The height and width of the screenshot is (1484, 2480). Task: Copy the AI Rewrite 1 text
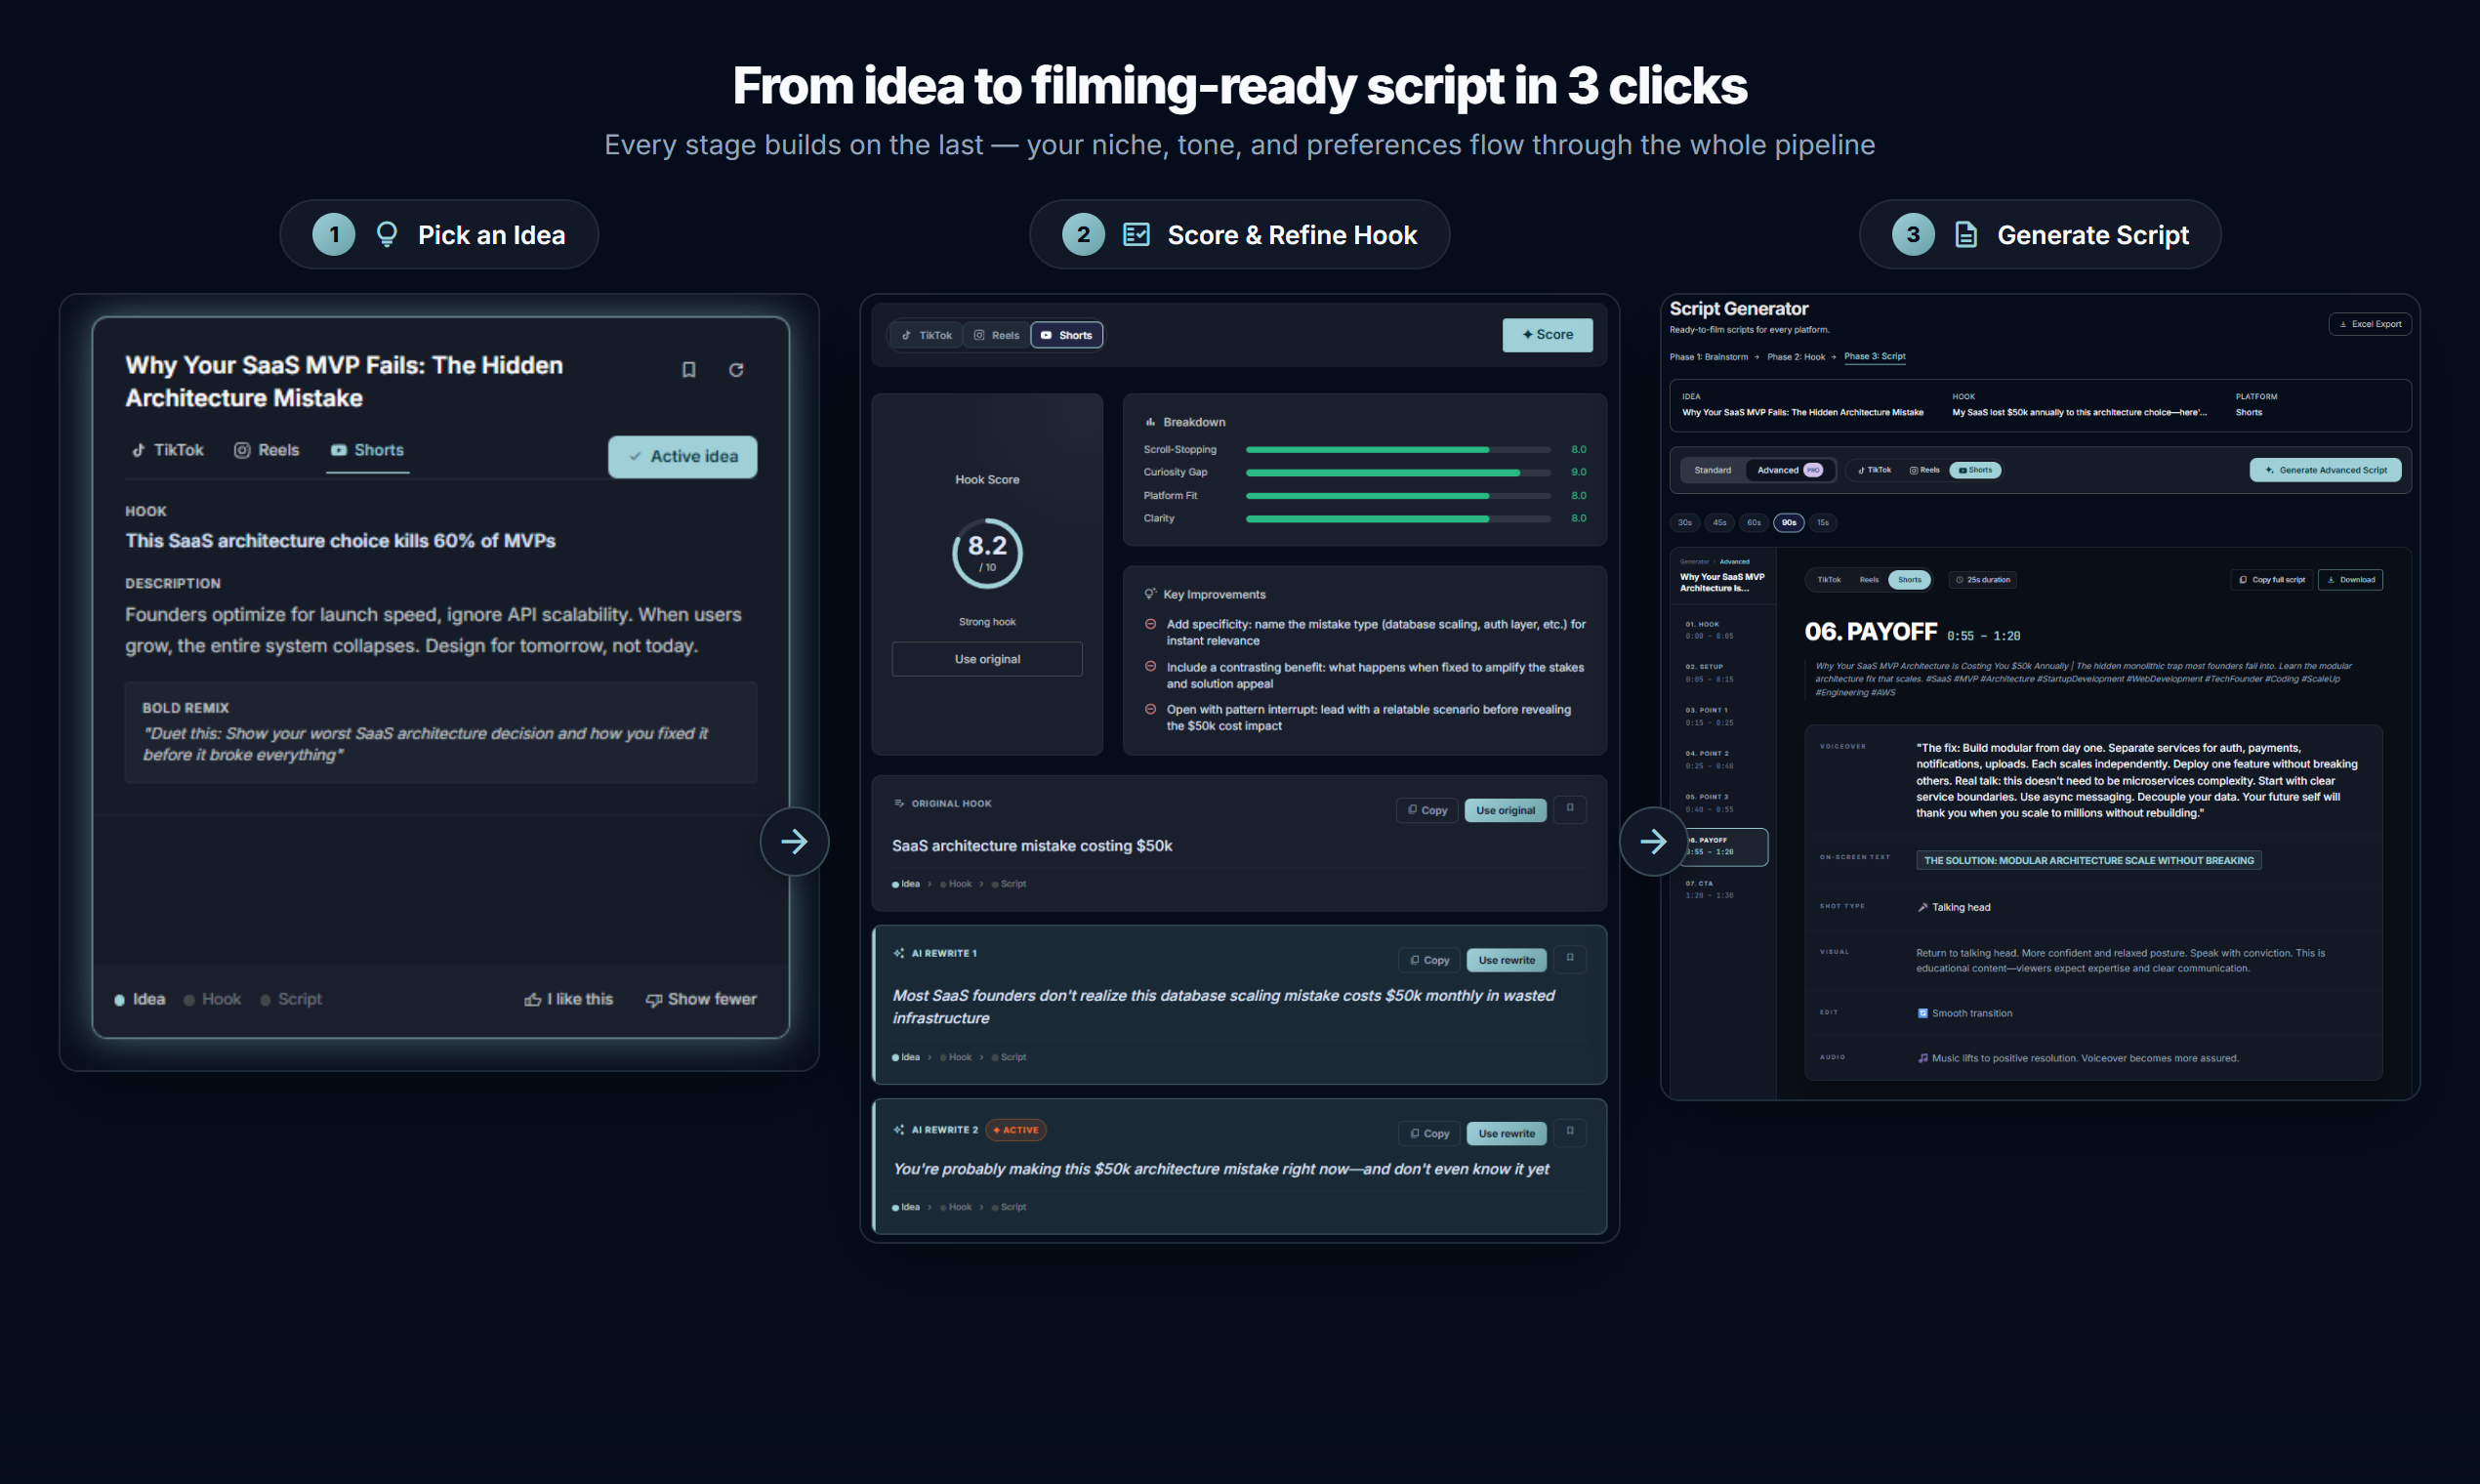[x=1429, y=960]
